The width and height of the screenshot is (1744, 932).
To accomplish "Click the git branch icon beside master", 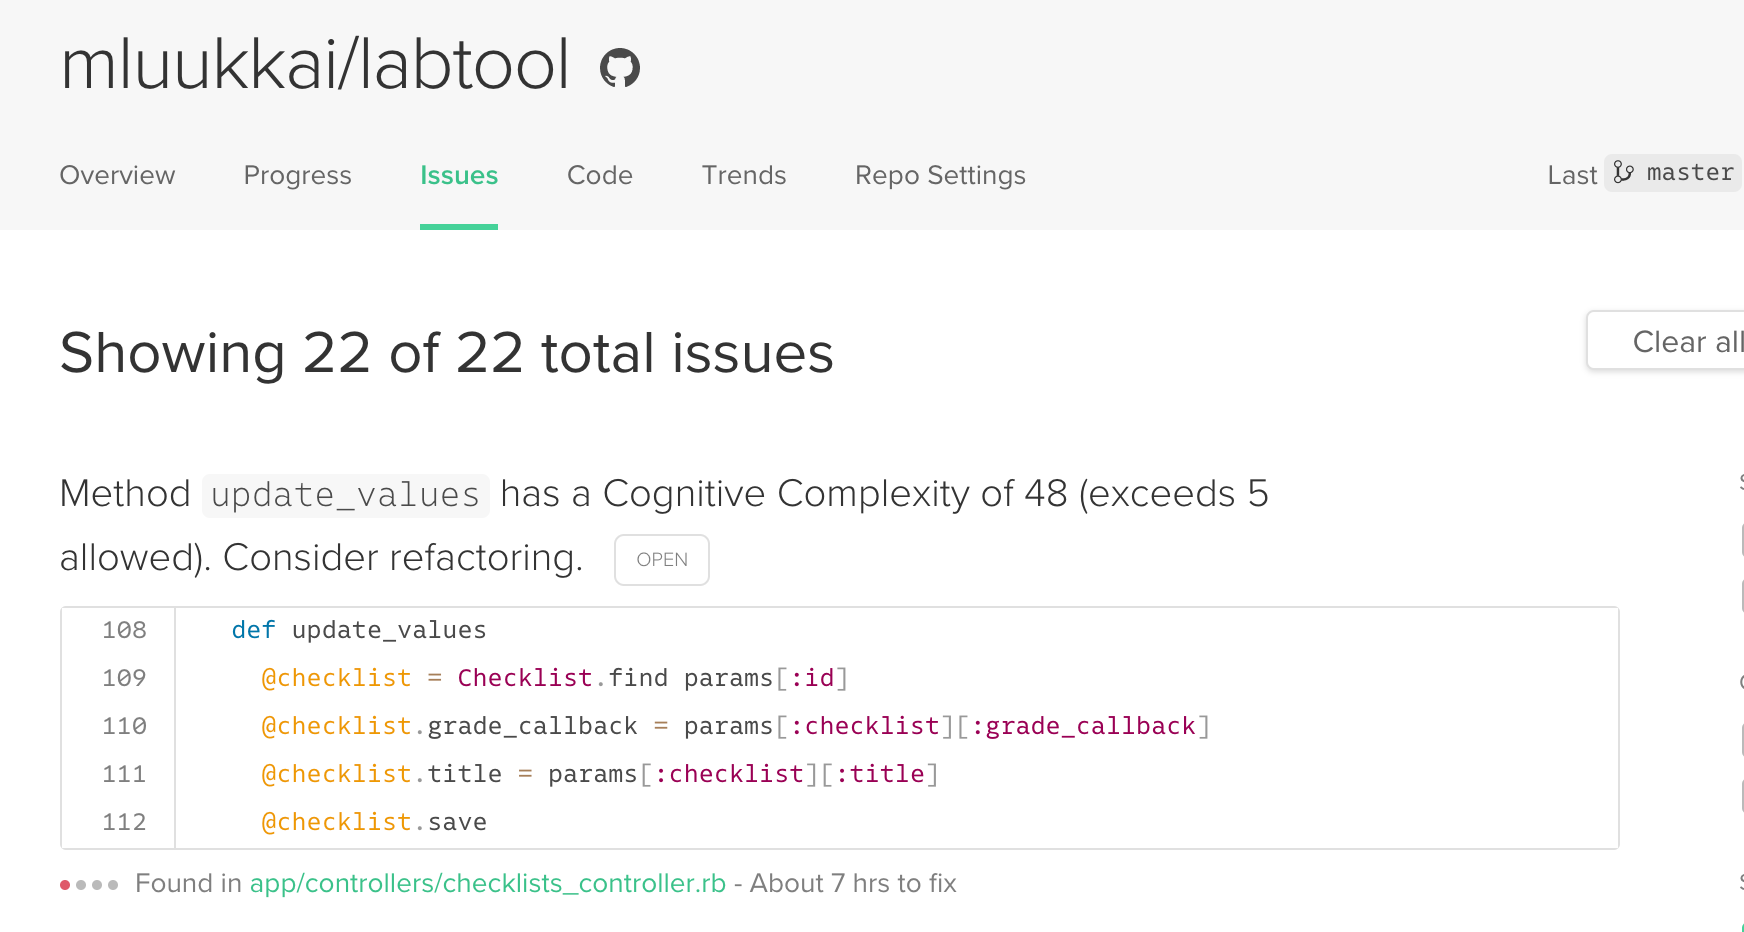I will pyautogui.click(x=1624, y=173).
